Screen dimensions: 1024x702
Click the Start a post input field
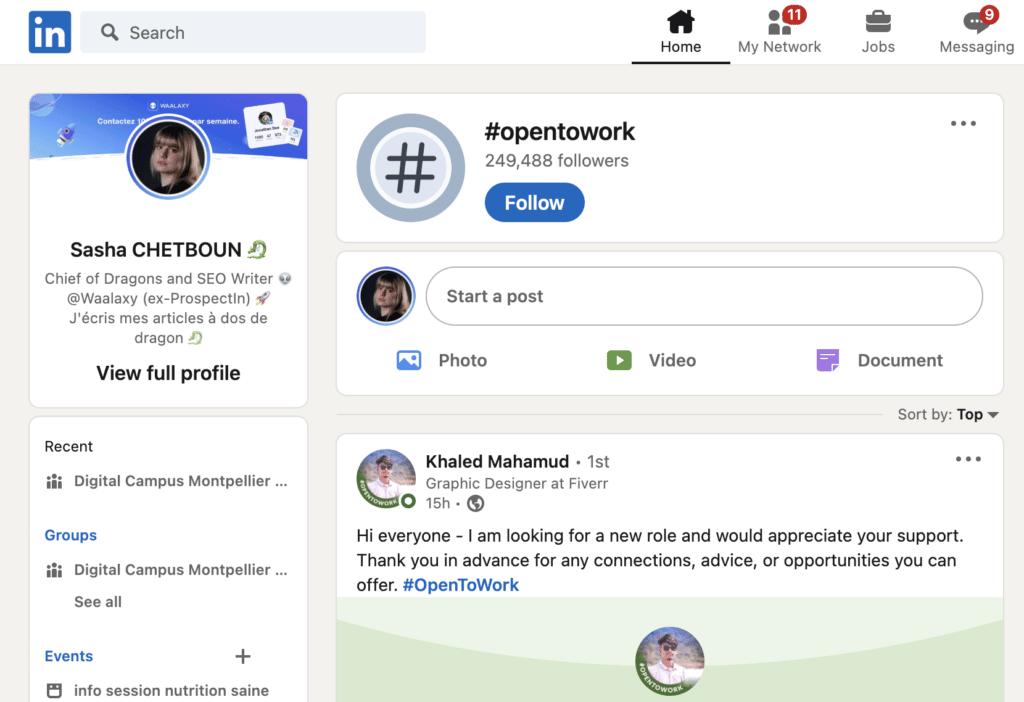[704, 296]
